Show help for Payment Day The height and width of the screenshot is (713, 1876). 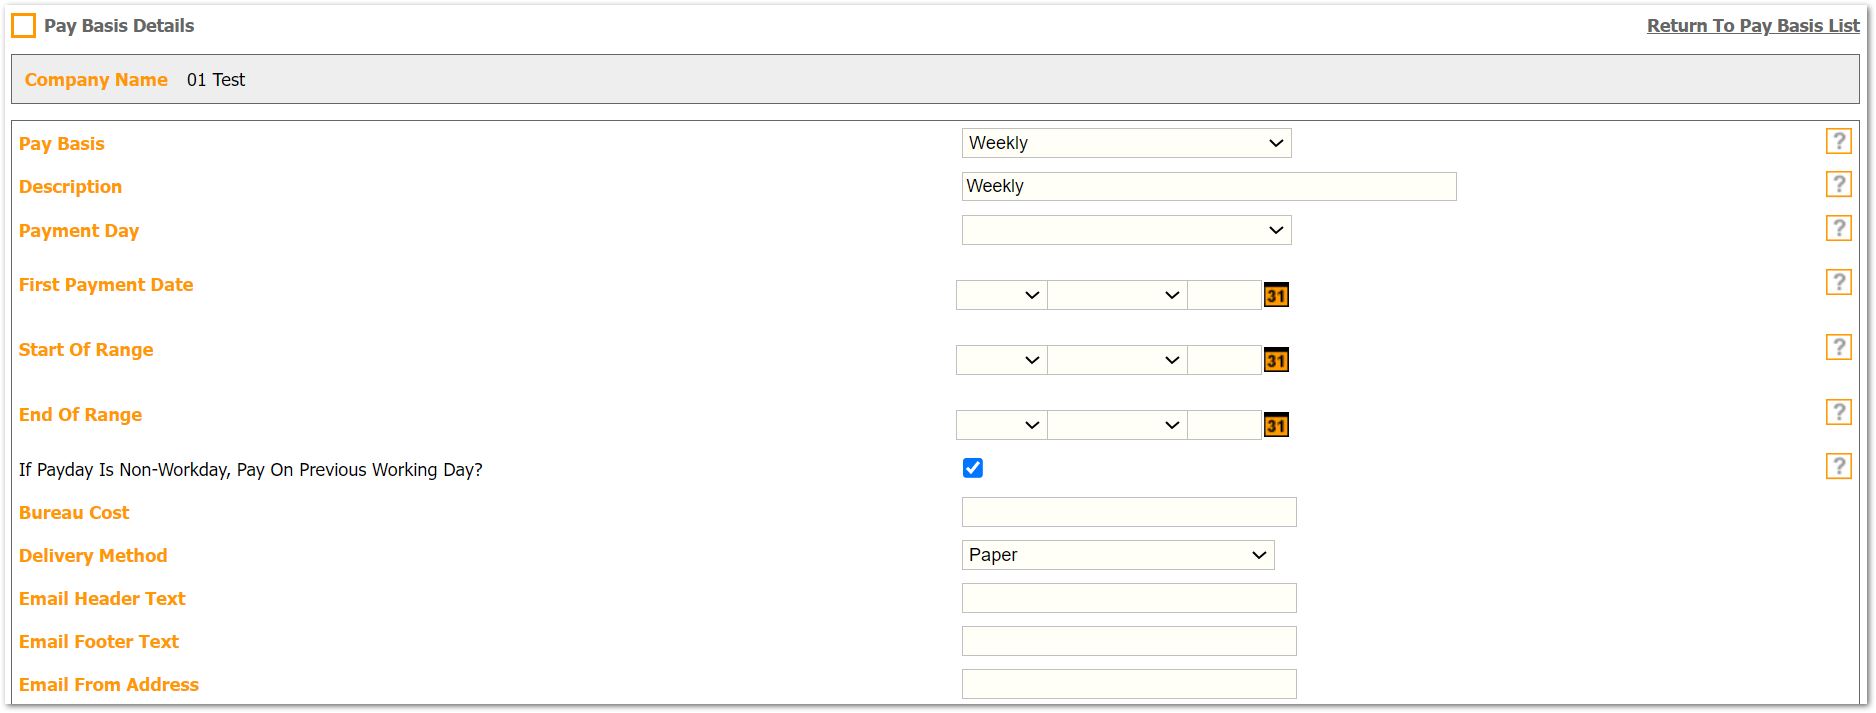[1838, 228]
